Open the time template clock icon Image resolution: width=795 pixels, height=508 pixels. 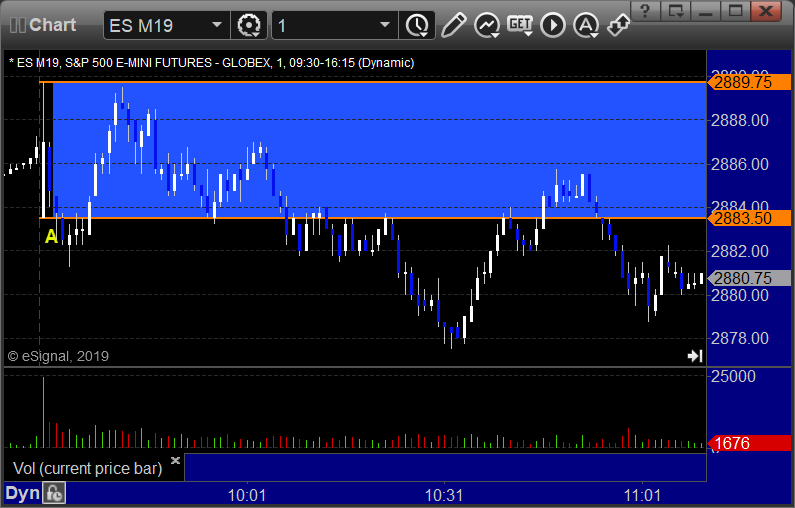pyautogui.click(x=417, y=25)
